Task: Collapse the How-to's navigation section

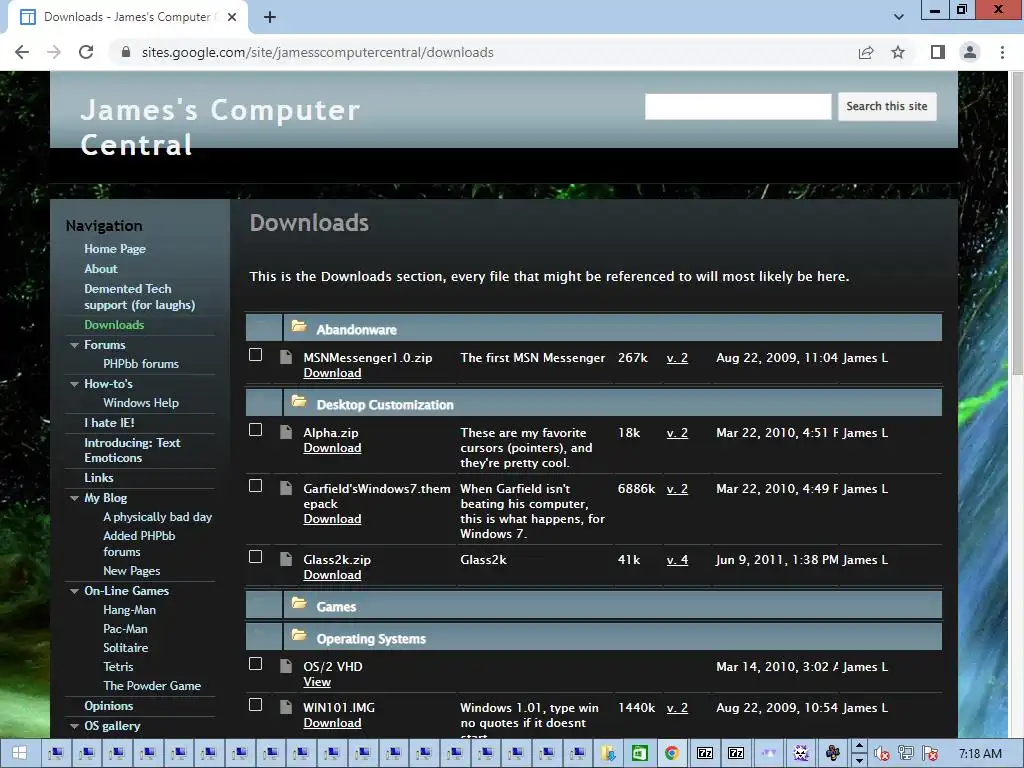Action: (74, 385)
